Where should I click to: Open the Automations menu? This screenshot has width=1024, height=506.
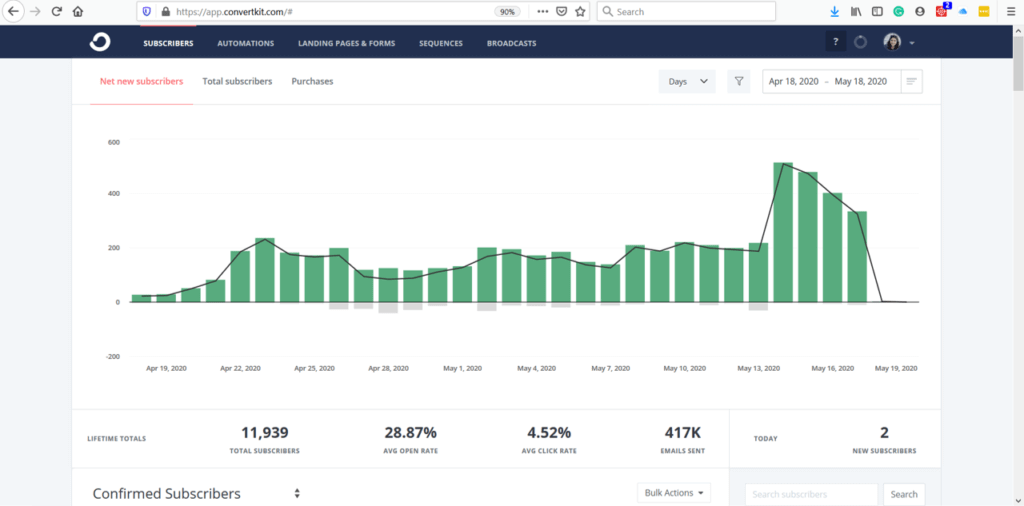246,43
